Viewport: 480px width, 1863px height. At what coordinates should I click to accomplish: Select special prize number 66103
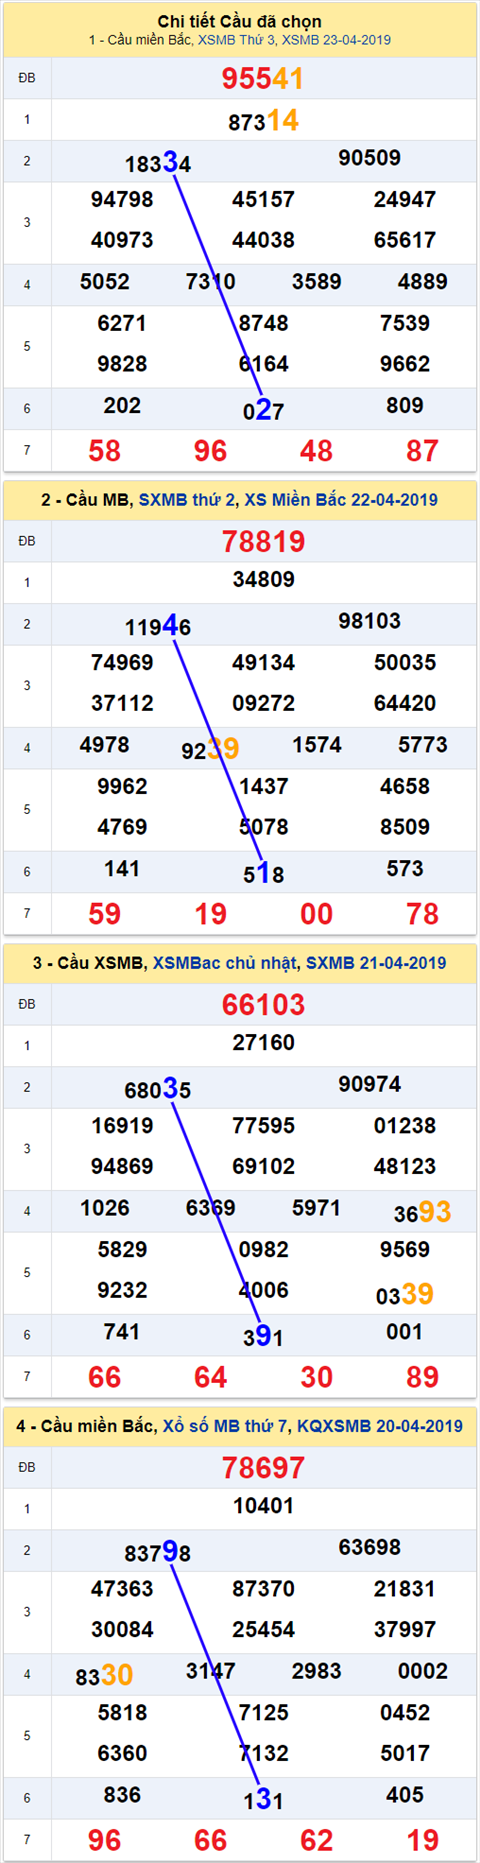(263, 1004)
